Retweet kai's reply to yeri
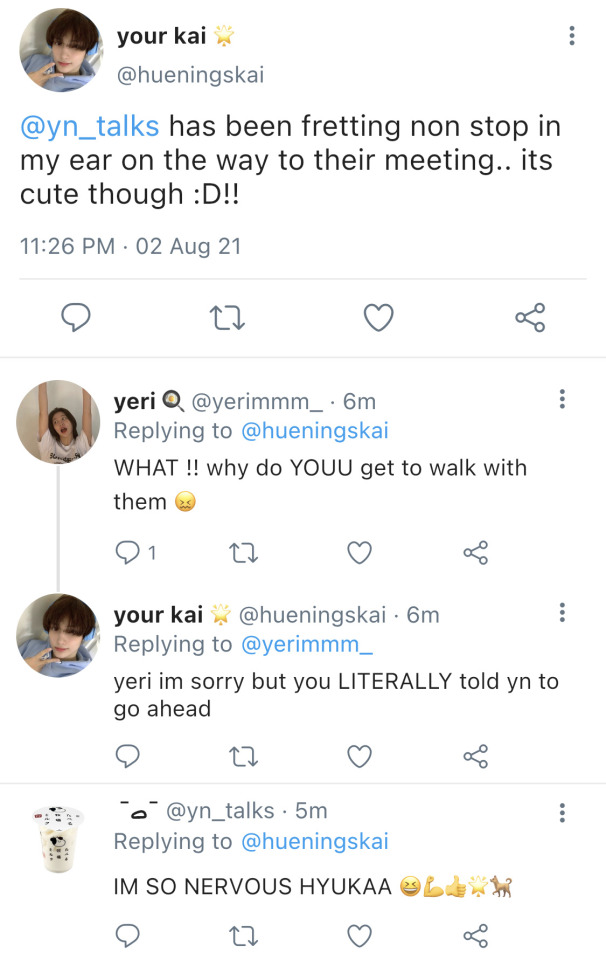Screen dimensions: 606x960 click(244, 755)
